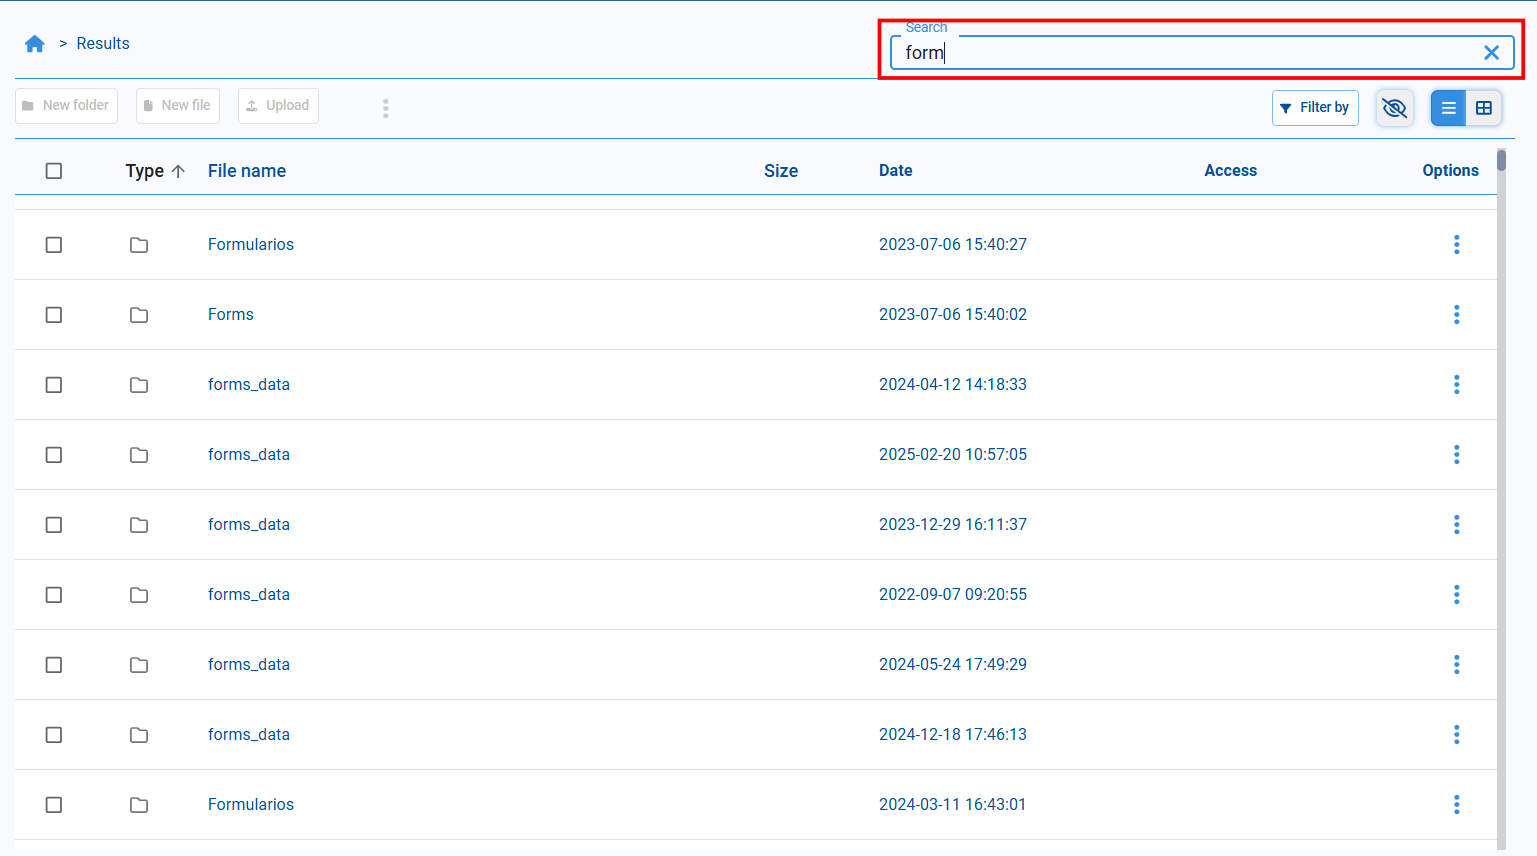Switch to grid view
1537x856 pixels.
pyautogui.click(x=1484, y=108)
